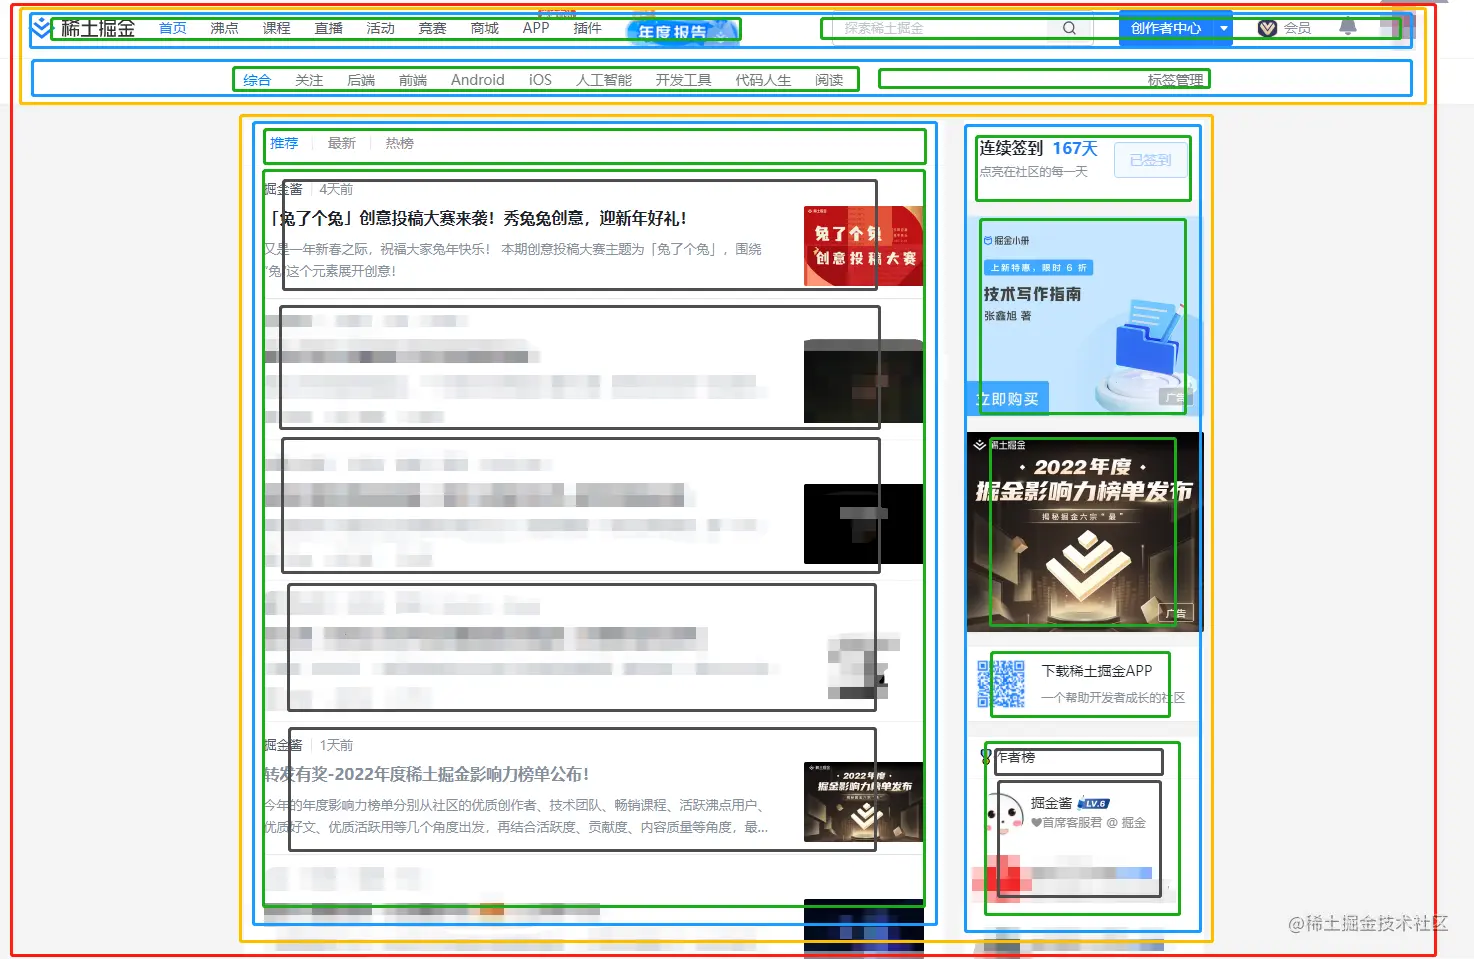The width and height of the screenshot is (1474, 959).
Task: Switch feed to 最新 tab
Action: click(x=342, y=143)
